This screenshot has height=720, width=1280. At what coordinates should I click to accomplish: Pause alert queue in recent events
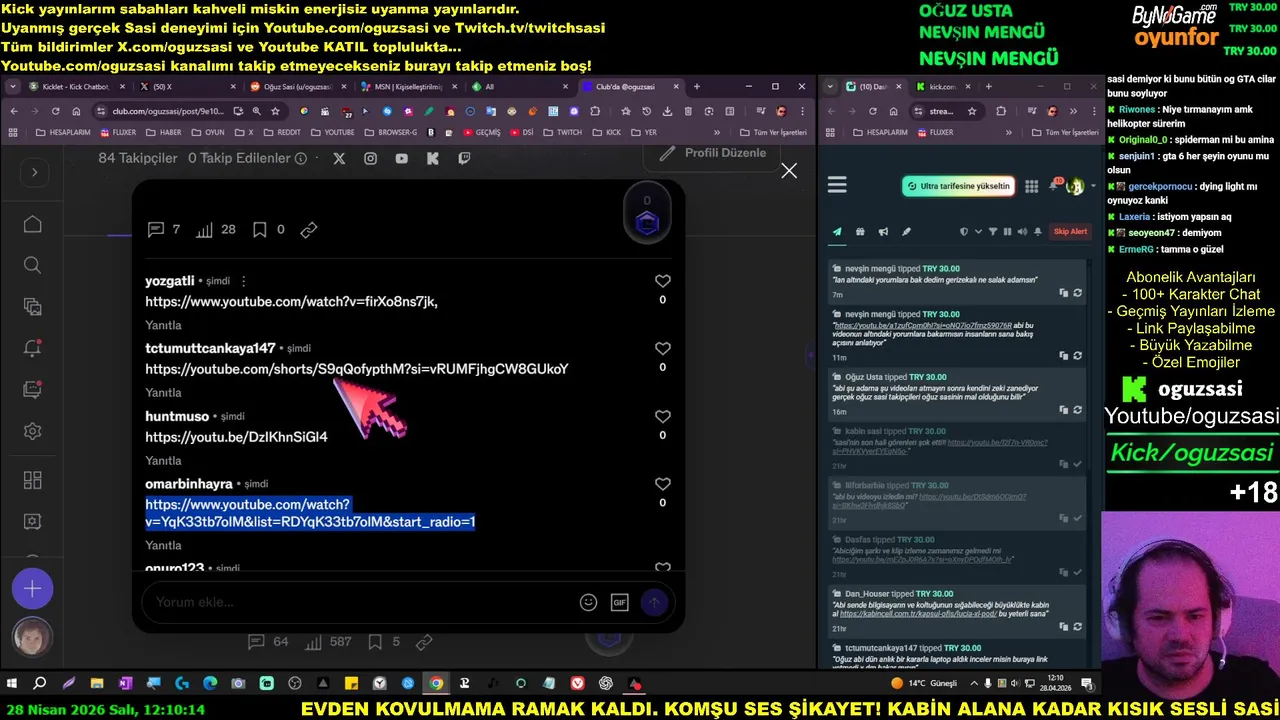point(1007,232)
